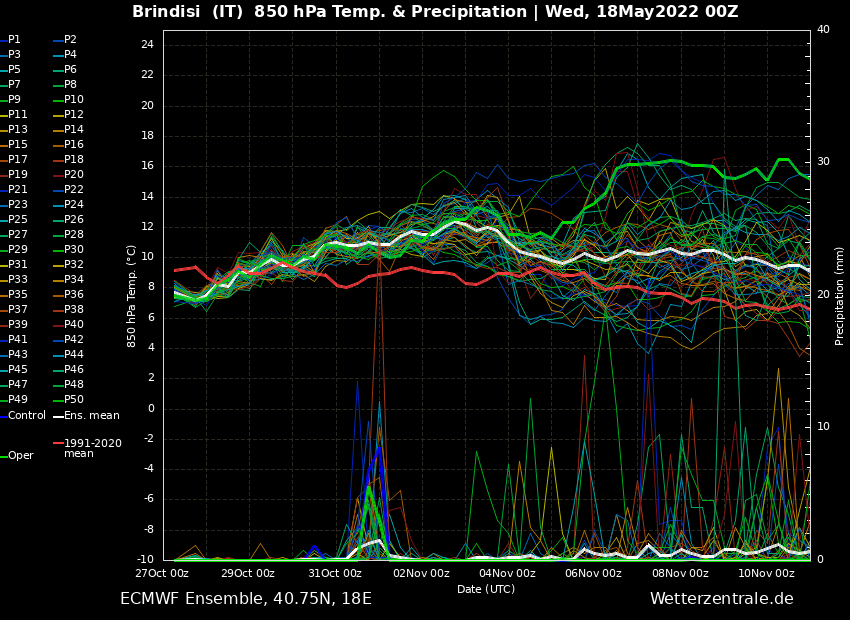Image resolution: width=850 pixels, height=620 pixels.
Task: Click the chart title starting with Brindisi
Action: click(x=435, y=12)
